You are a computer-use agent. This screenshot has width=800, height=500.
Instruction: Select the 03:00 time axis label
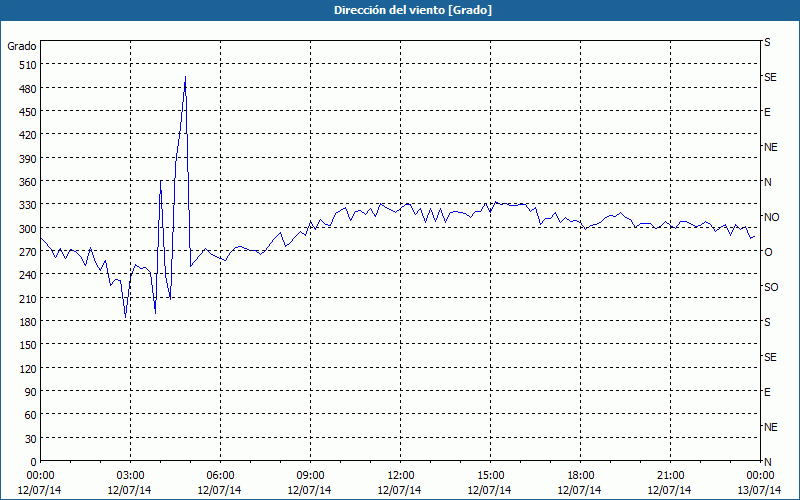[x=130, y=476]
